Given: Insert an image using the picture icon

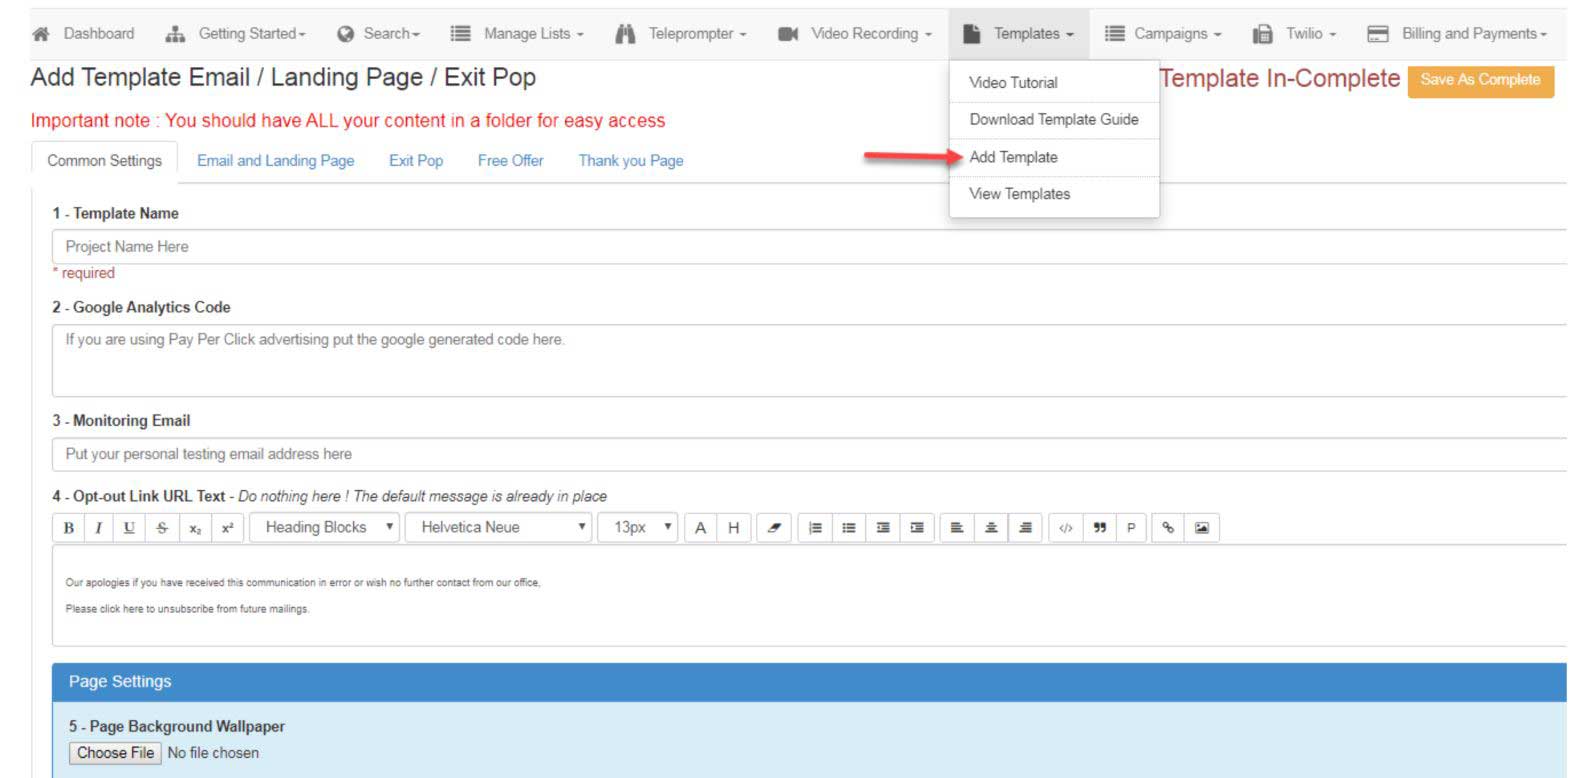Looking at the screenshot, I should click(1201, 528).
